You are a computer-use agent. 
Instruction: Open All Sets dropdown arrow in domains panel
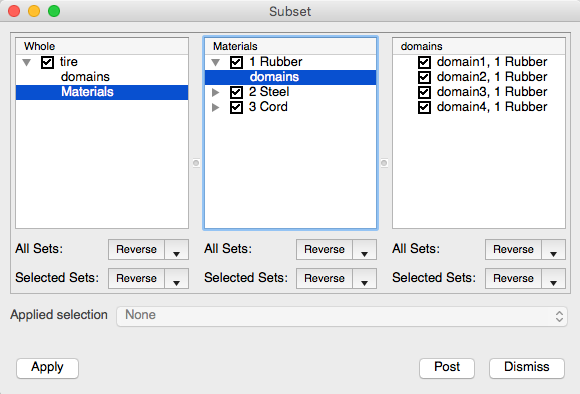(553, 250)
